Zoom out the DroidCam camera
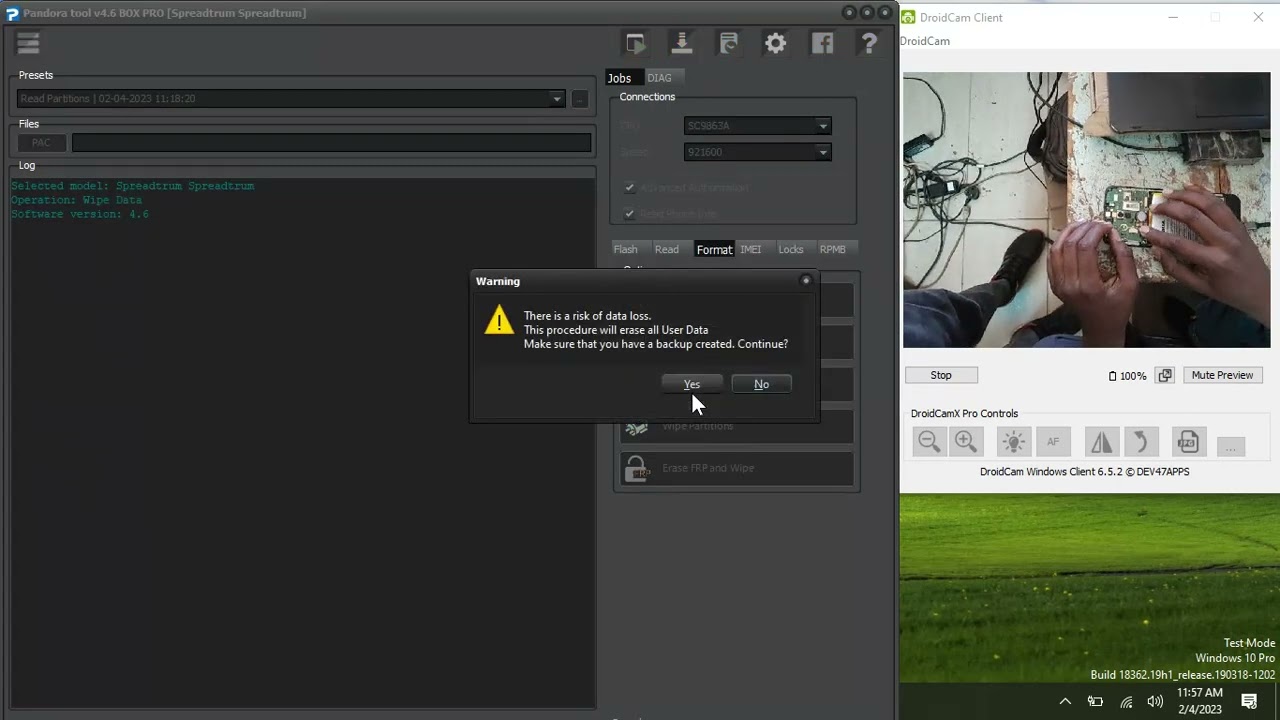 click(929, 442)
